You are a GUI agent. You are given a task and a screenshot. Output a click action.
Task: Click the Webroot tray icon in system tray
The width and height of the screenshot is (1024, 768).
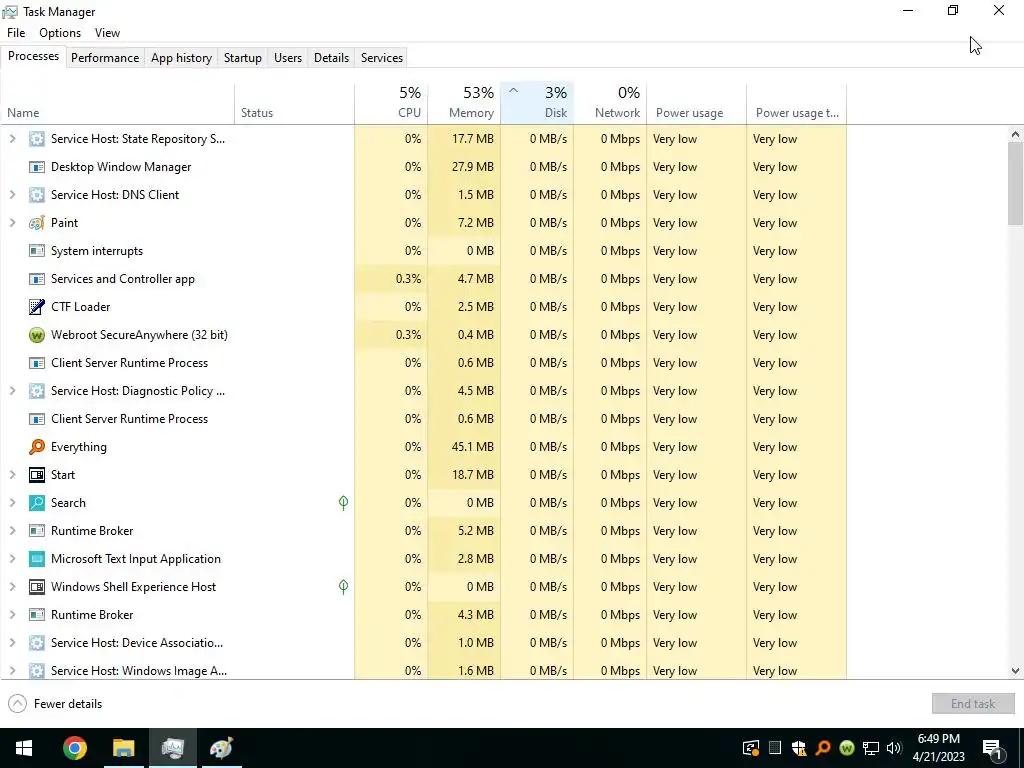coord(847,748)
